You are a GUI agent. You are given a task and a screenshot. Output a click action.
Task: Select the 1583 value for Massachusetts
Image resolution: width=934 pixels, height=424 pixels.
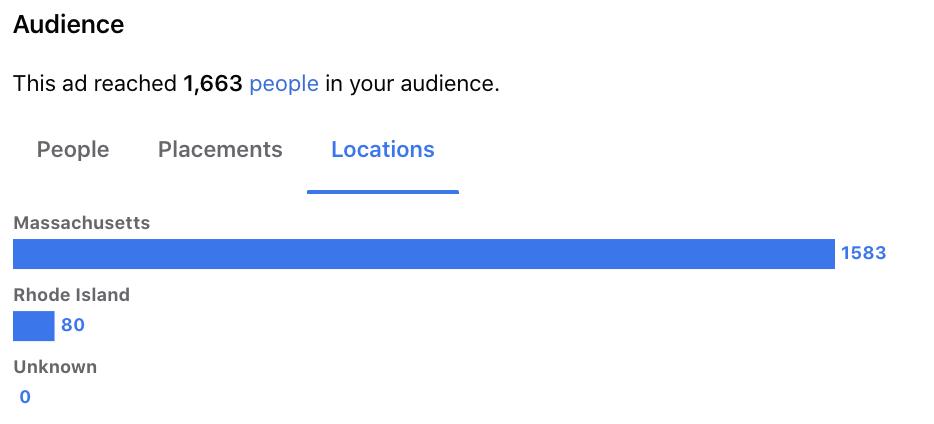pyautogui.click(x=863, y=253)
